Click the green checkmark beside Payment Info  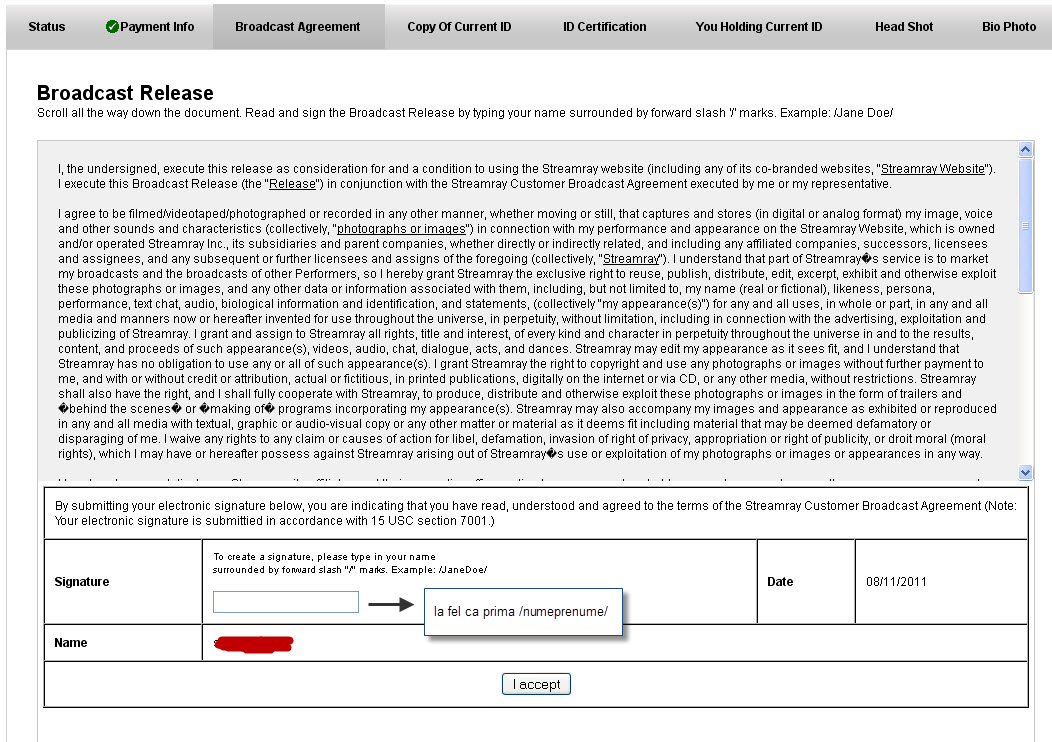[x=112, y=27]
